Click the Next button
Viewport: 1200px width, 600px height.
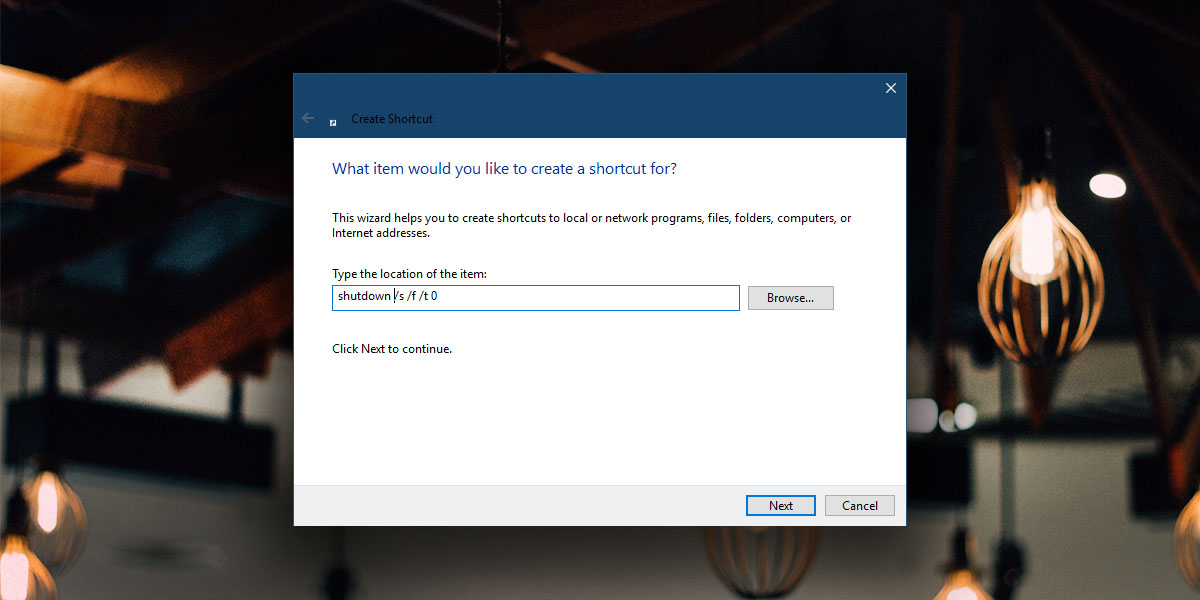(x=781, y=506)
